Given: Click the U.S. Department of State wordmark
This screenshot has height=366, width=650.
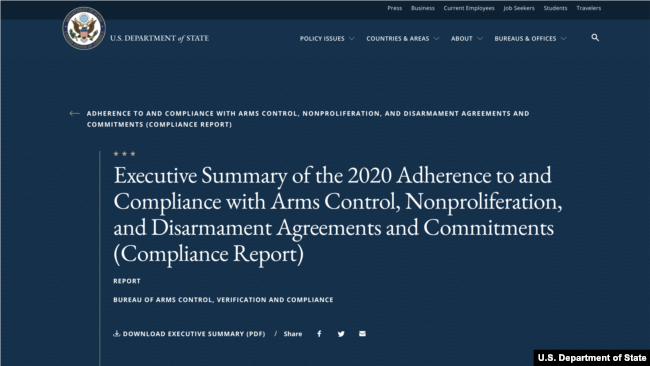Looking at the screenshot, I should pos(160,38).
